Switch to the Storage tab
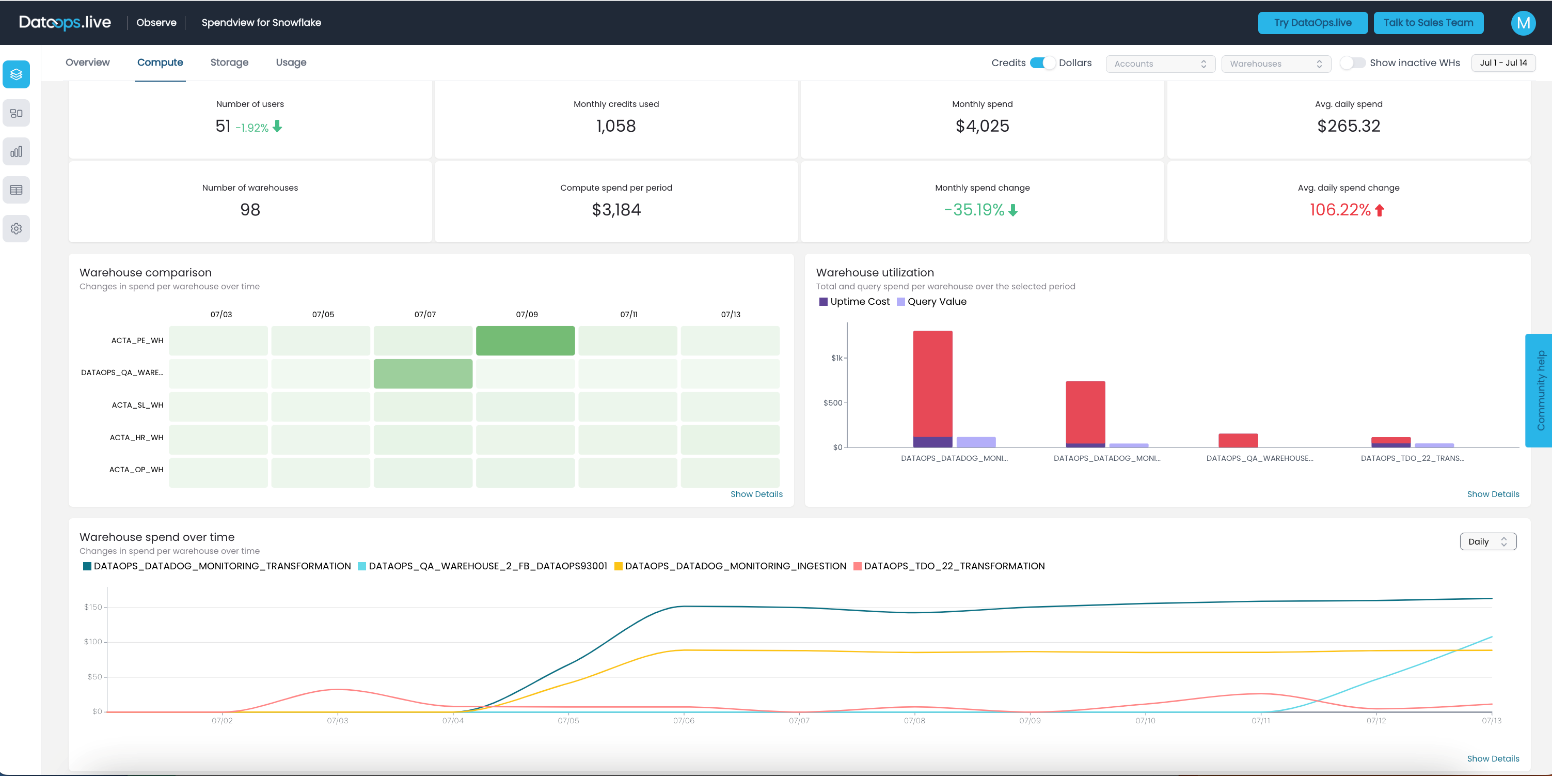Viewport: 1552px width, 776px height. (229, 63)
